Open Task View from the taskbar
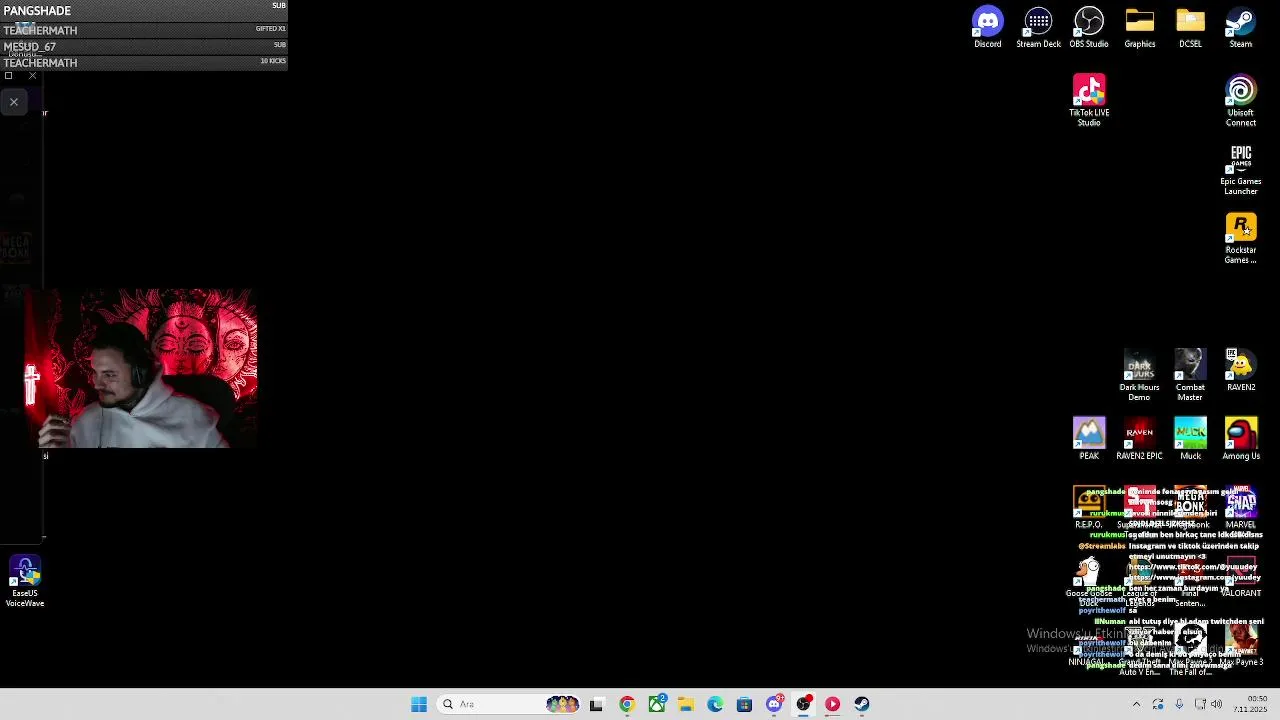Screen dimensions: 1280x720 pyautogui.click(x=596, y=704)
